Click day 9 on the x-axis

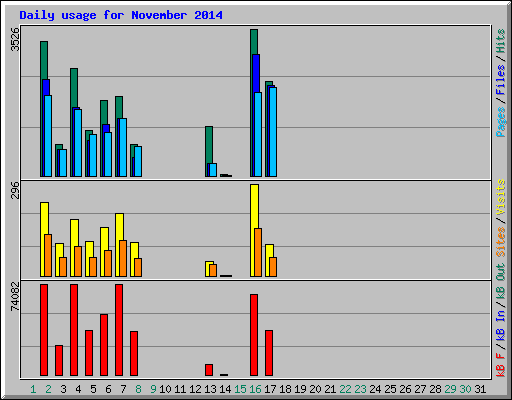click(x=153, y=389)
